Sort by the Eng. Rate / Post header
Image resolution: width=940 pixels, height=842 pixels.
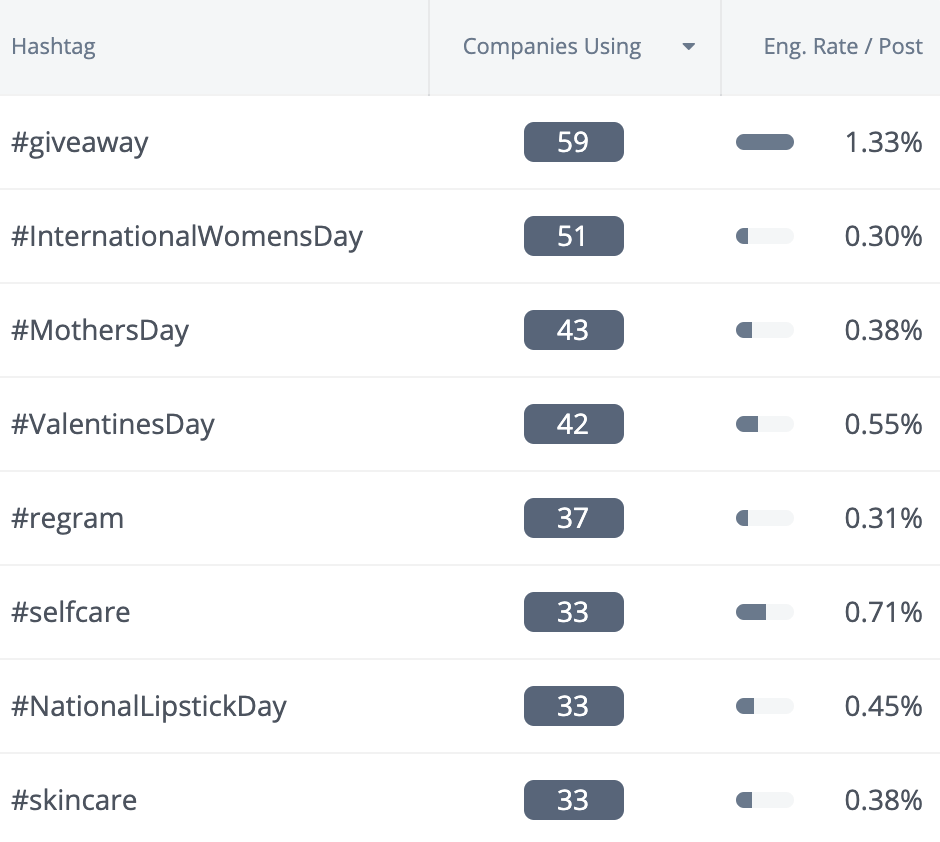(x=843, y=46)
